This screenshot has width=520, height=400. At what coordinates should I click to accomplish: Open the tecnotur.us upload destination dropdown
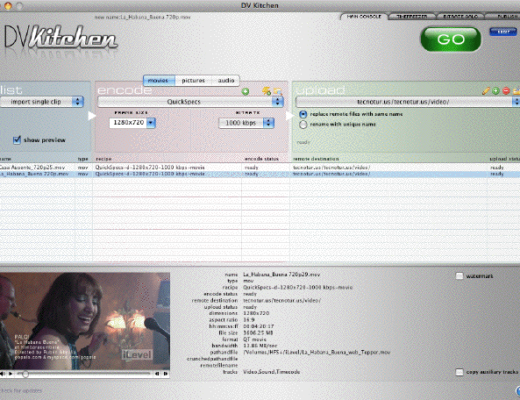(407, 102)
